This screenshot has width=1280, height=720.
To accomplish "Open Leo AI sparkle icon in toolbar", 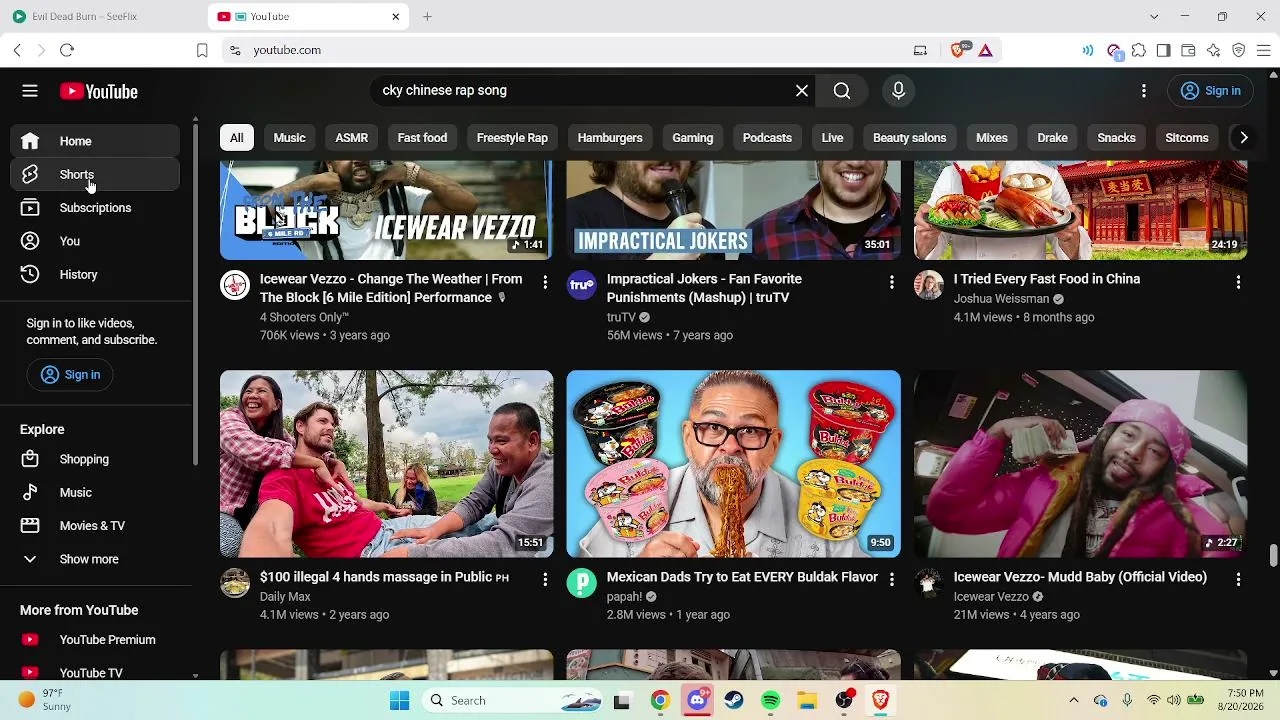I will coord(1213,50).
